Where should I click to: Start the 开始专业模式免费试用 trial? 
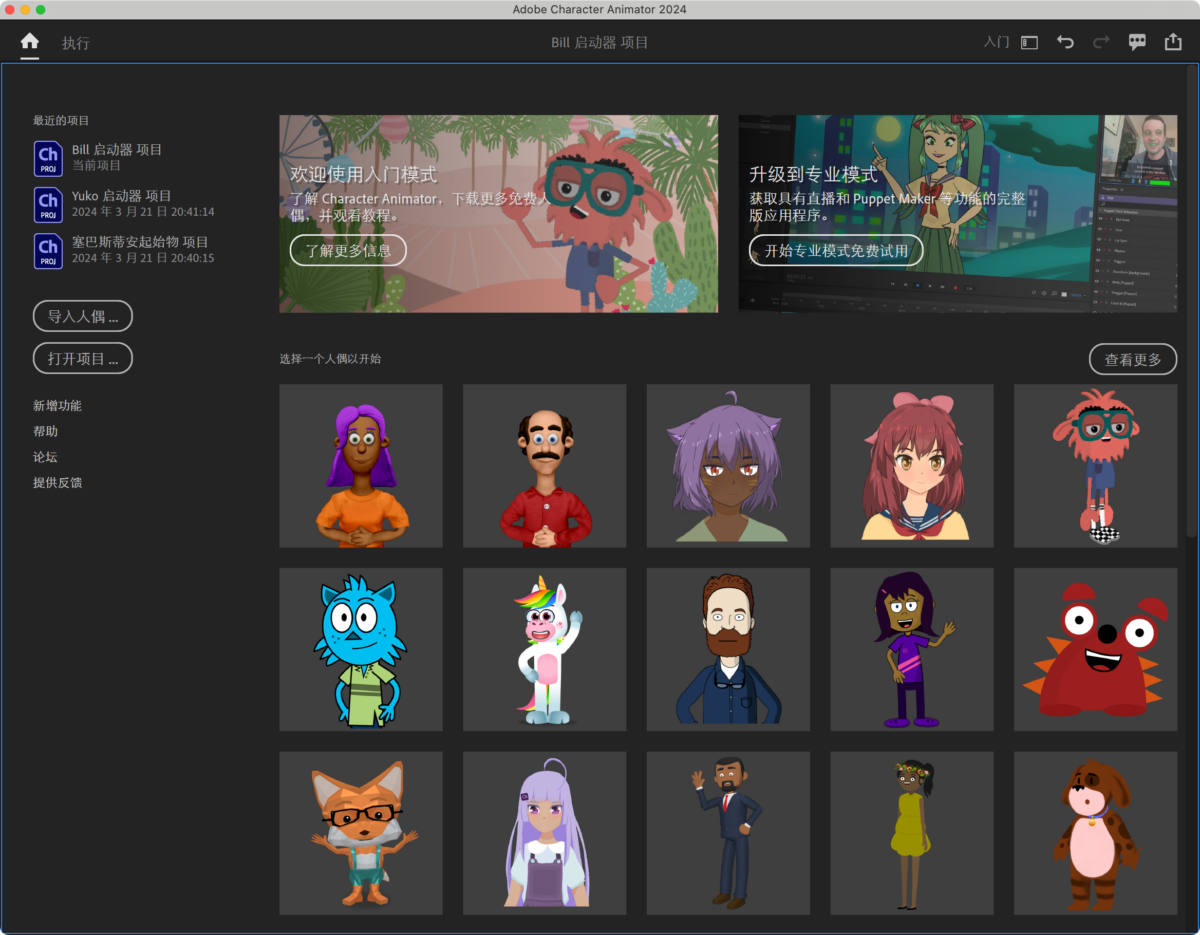(x=836, y=250)
